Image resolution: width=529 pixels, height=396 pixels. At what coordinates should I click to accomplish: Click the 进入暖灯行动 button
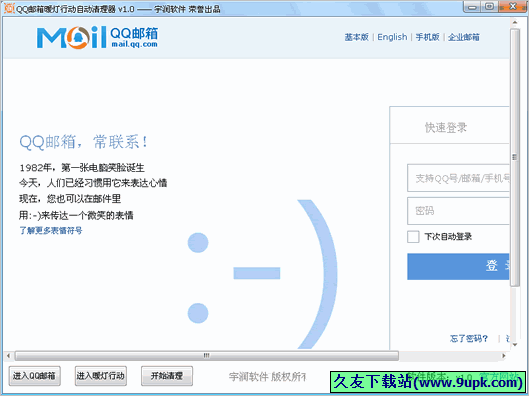(101, 376)
